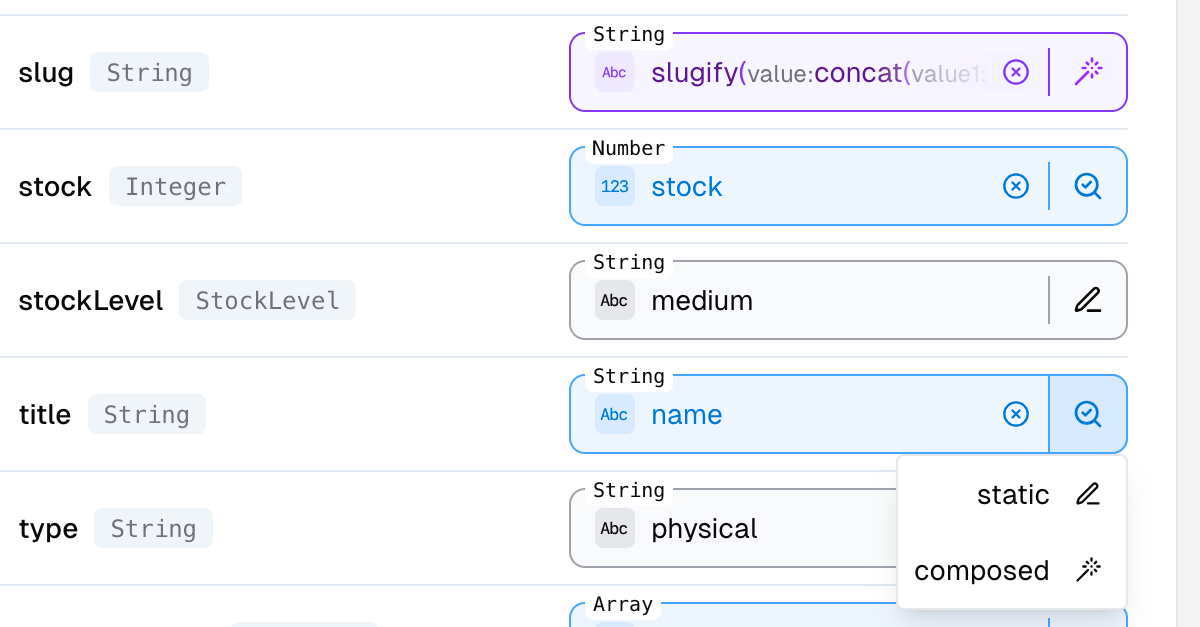Remove the name mapping from title
Viewport: 1200px width, 627px height.
pos(1015,414)
